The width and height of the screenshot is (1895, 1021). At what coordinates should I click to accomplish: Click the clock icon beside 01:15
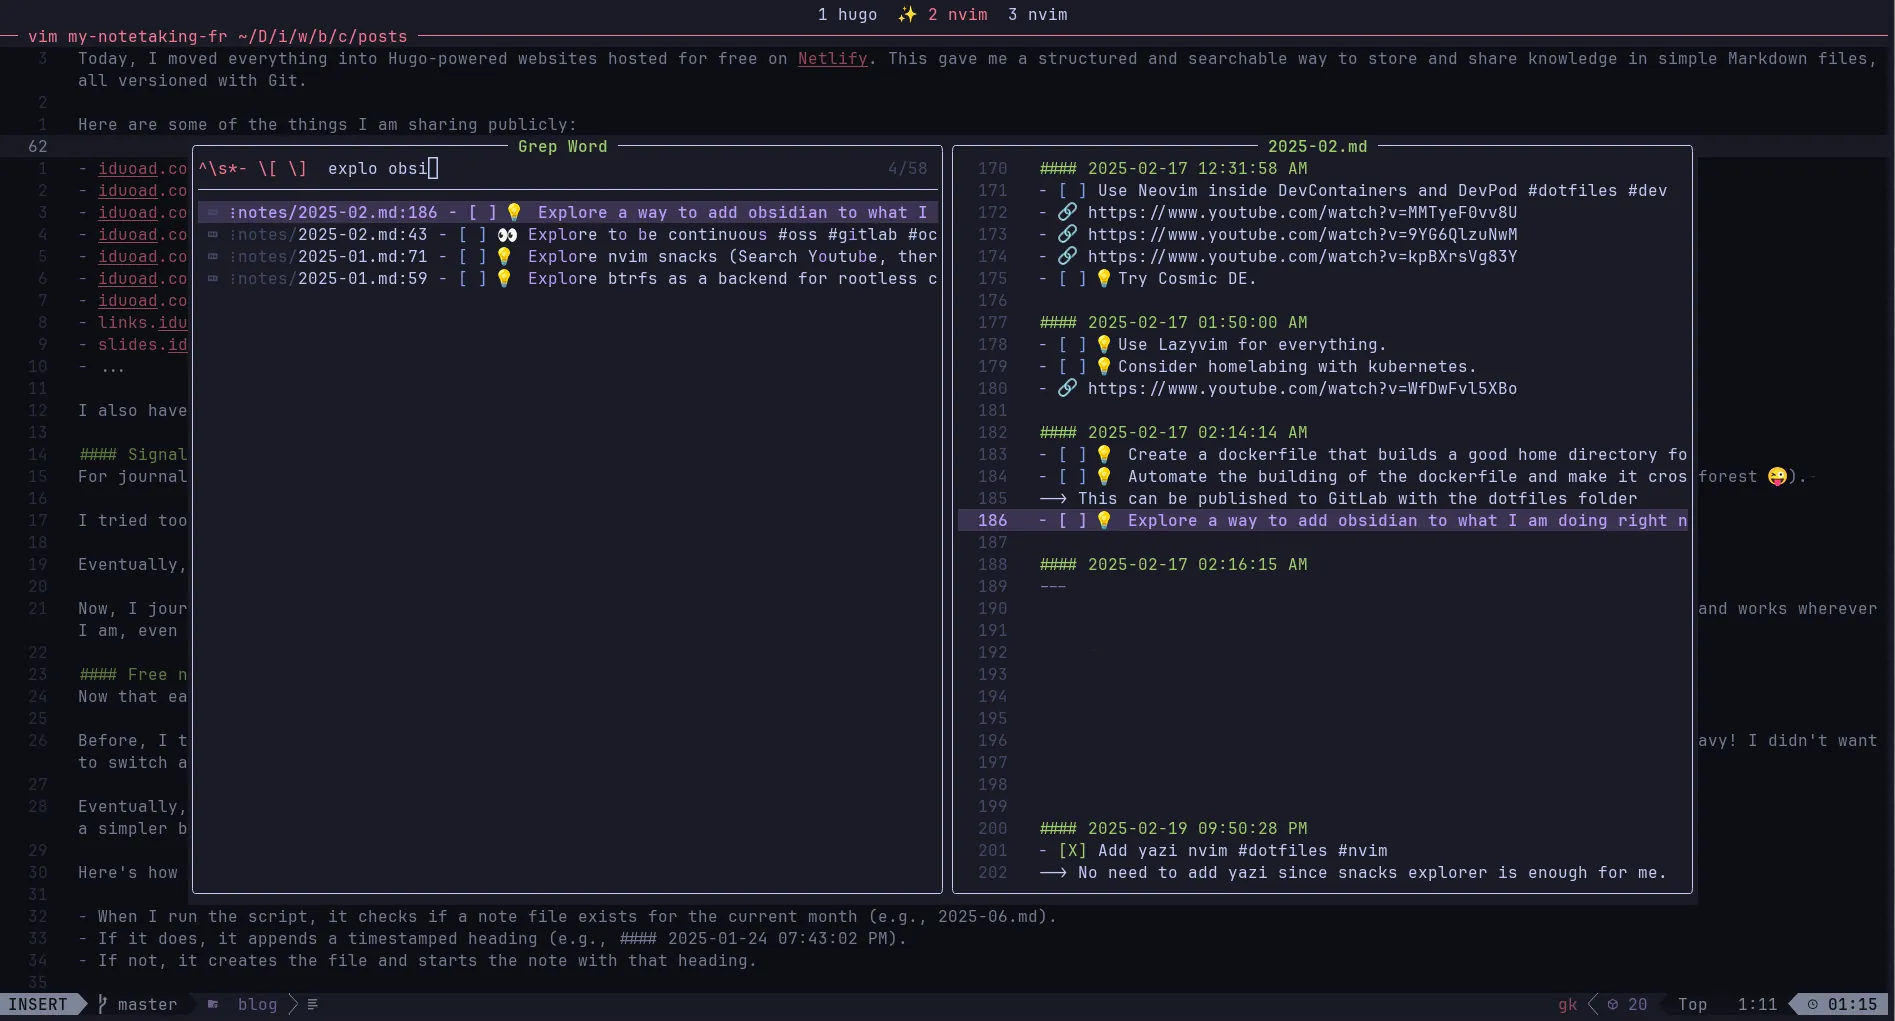1813,1004
